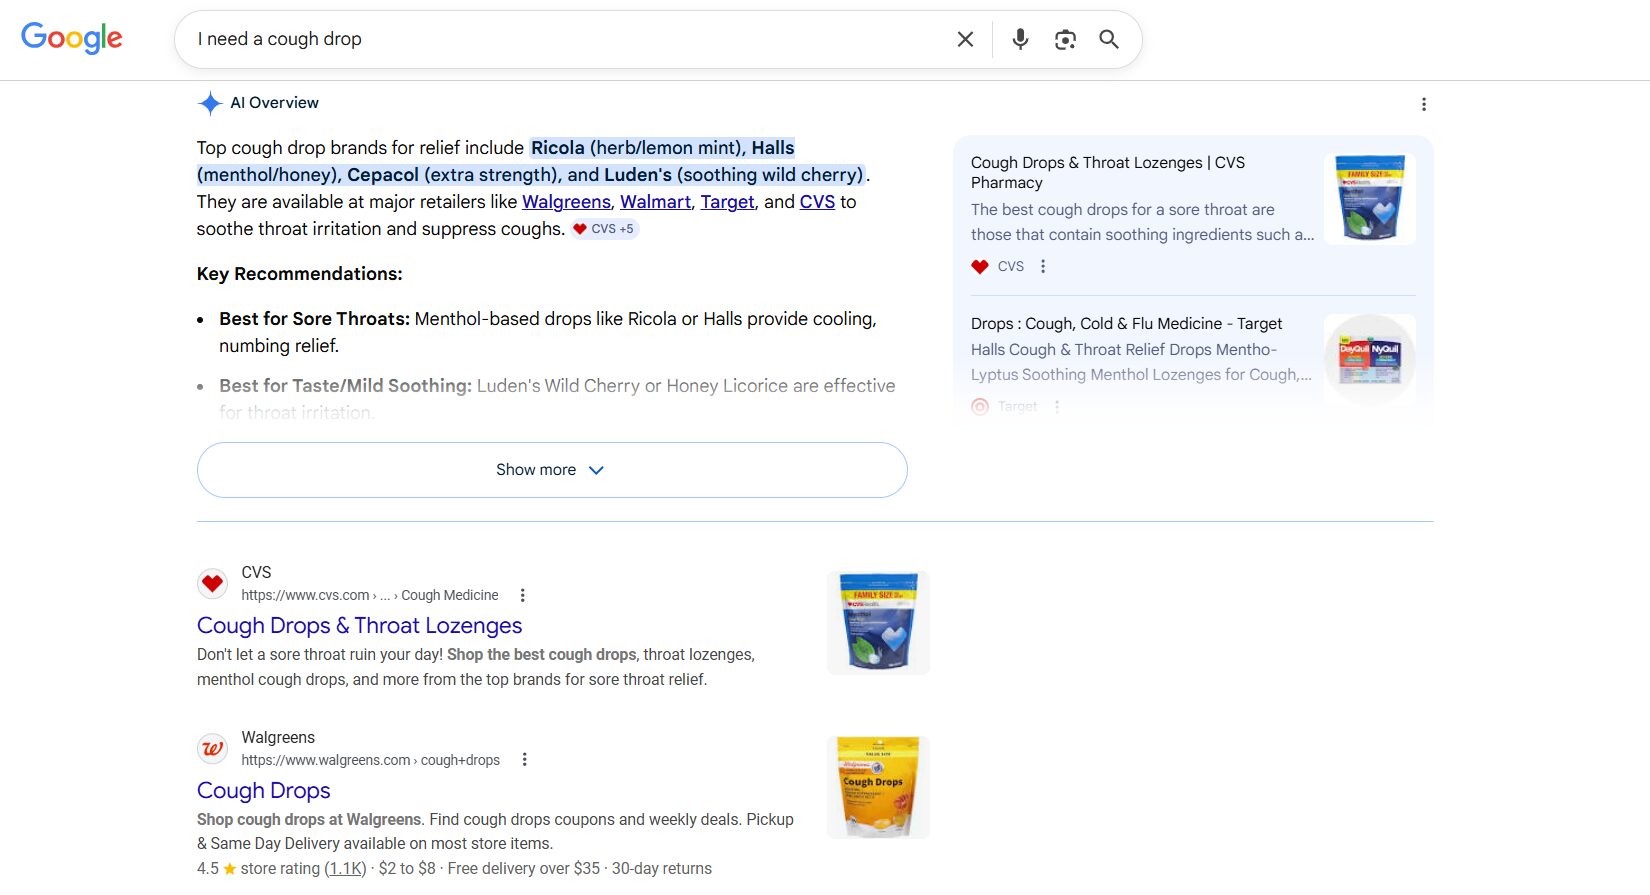Open options next to CVS result URL
Image resolution: width=1650 pixels, height=895 pixels.
[522, 595]
